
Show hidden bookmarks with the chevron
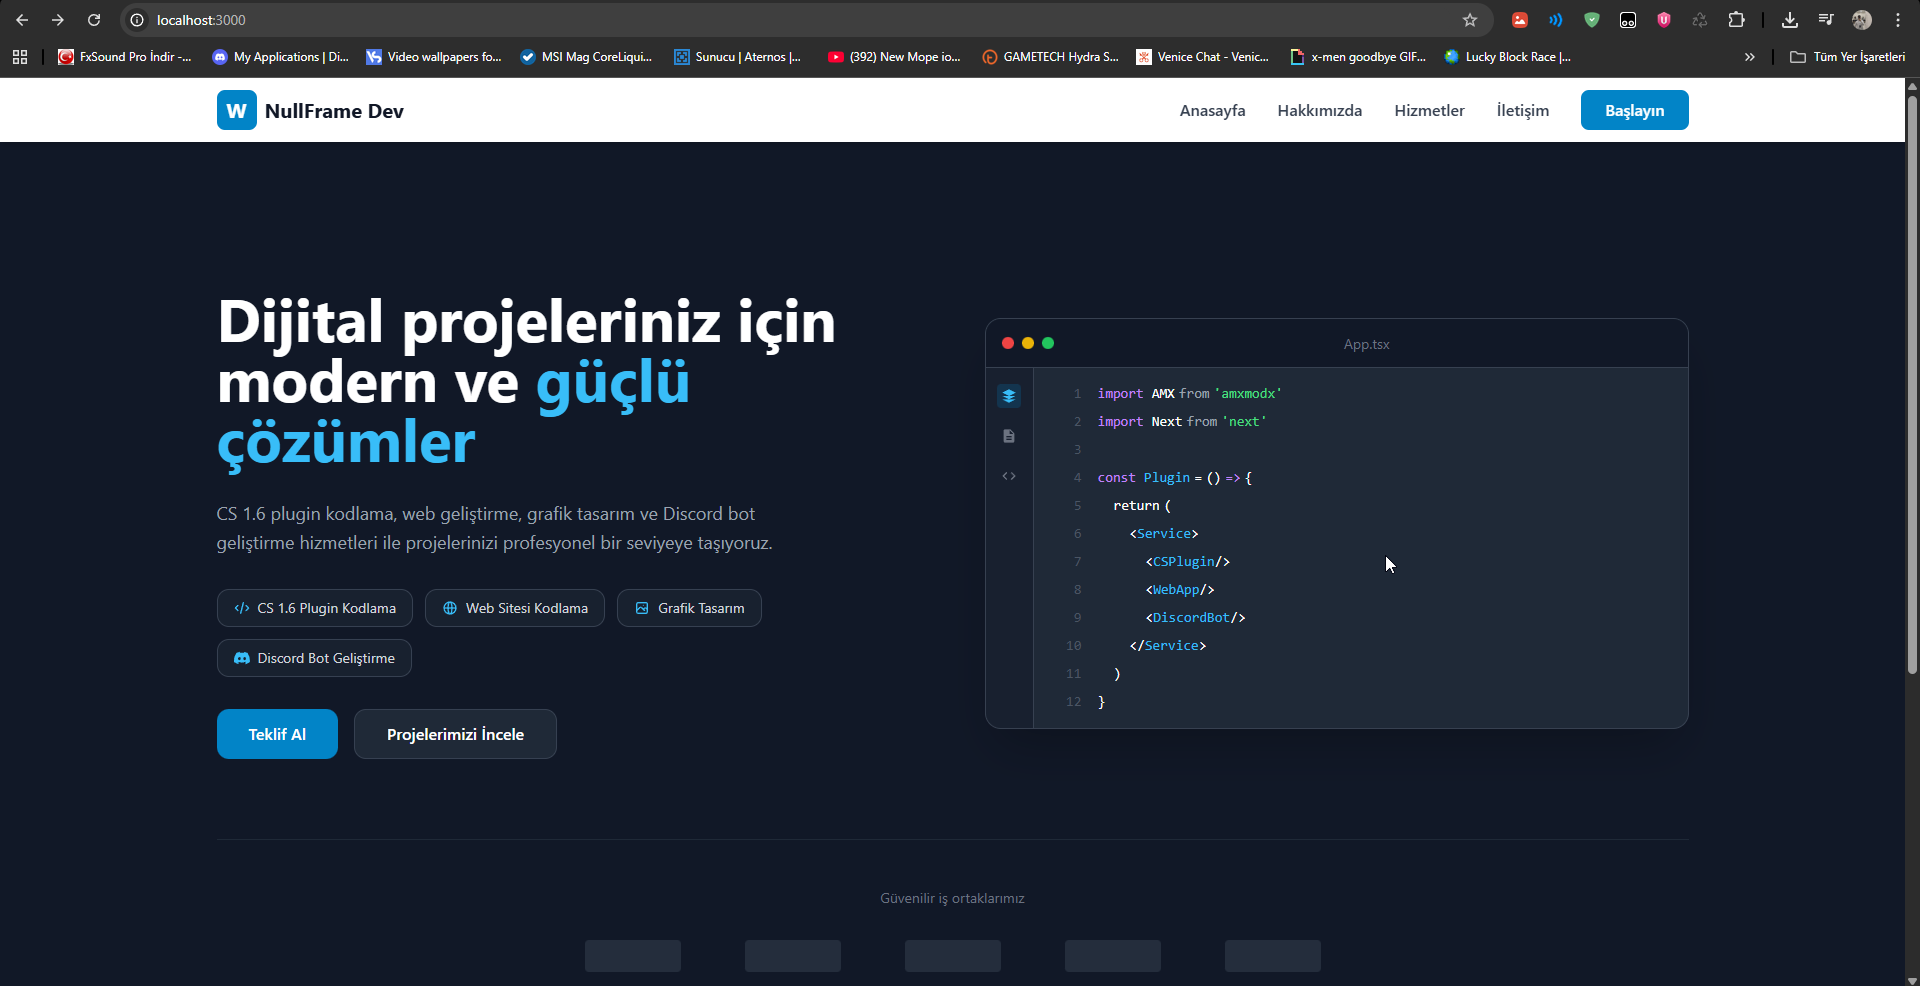1750,57
